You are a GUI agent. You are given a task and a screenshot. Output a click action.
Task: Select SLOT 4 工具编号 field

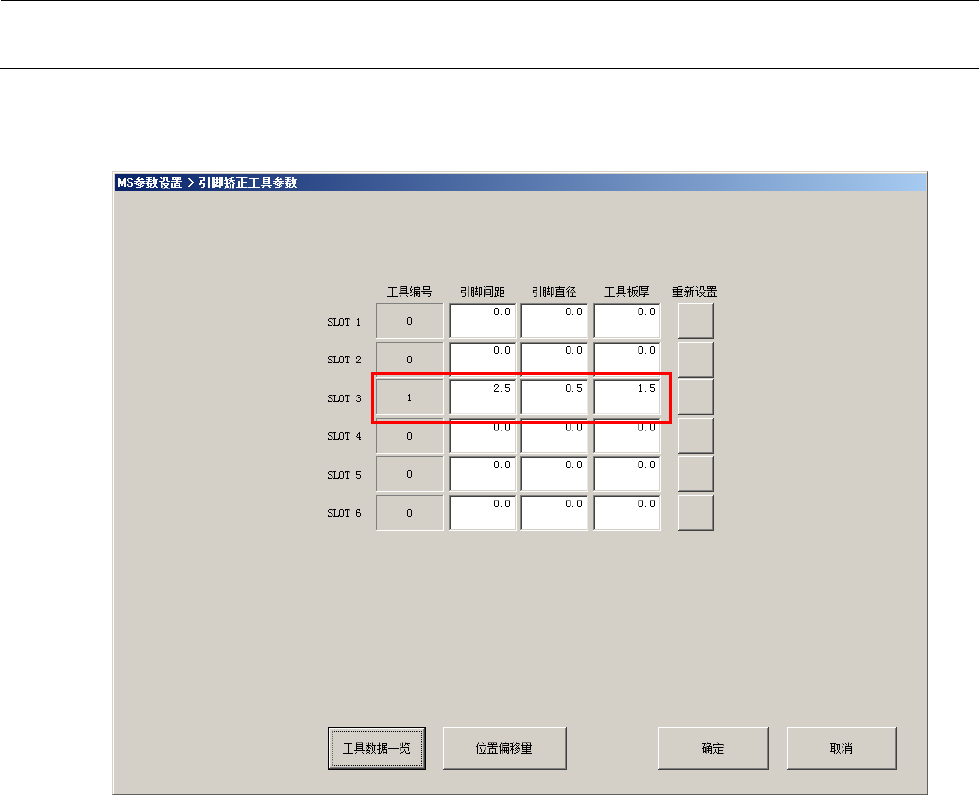pyautogui.click(x=410, y=436)
